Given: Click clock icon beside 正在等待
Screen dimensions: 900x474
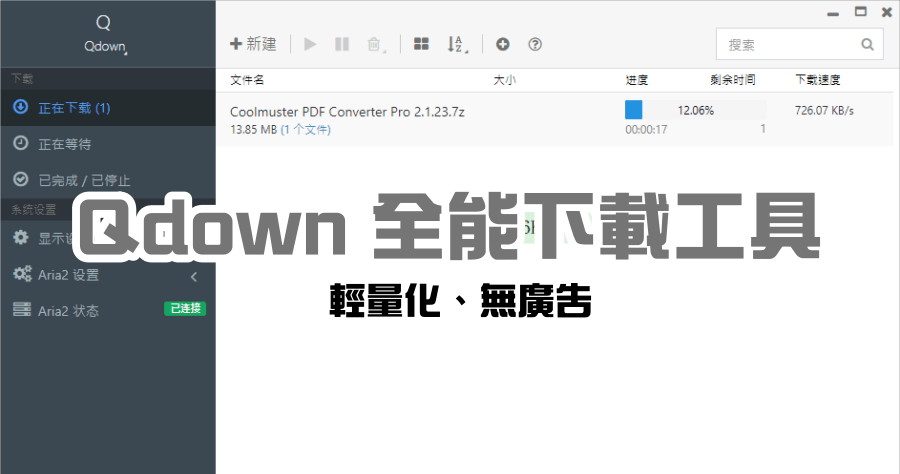Looking at the screenshot, I should tap(21, 143).
